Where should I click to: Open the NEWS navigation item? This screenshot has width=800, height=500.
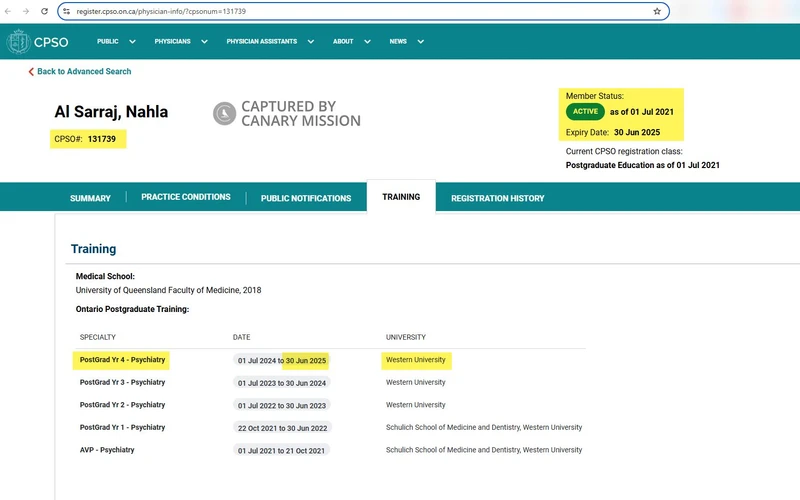click(398, 41)
